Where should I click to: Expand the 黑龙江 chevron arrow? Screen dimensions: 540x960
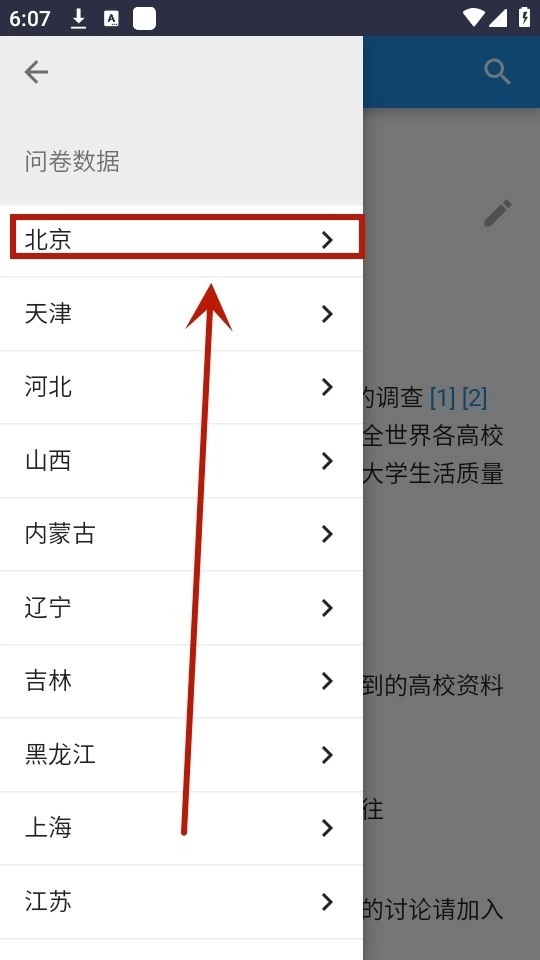click(328, 755)
